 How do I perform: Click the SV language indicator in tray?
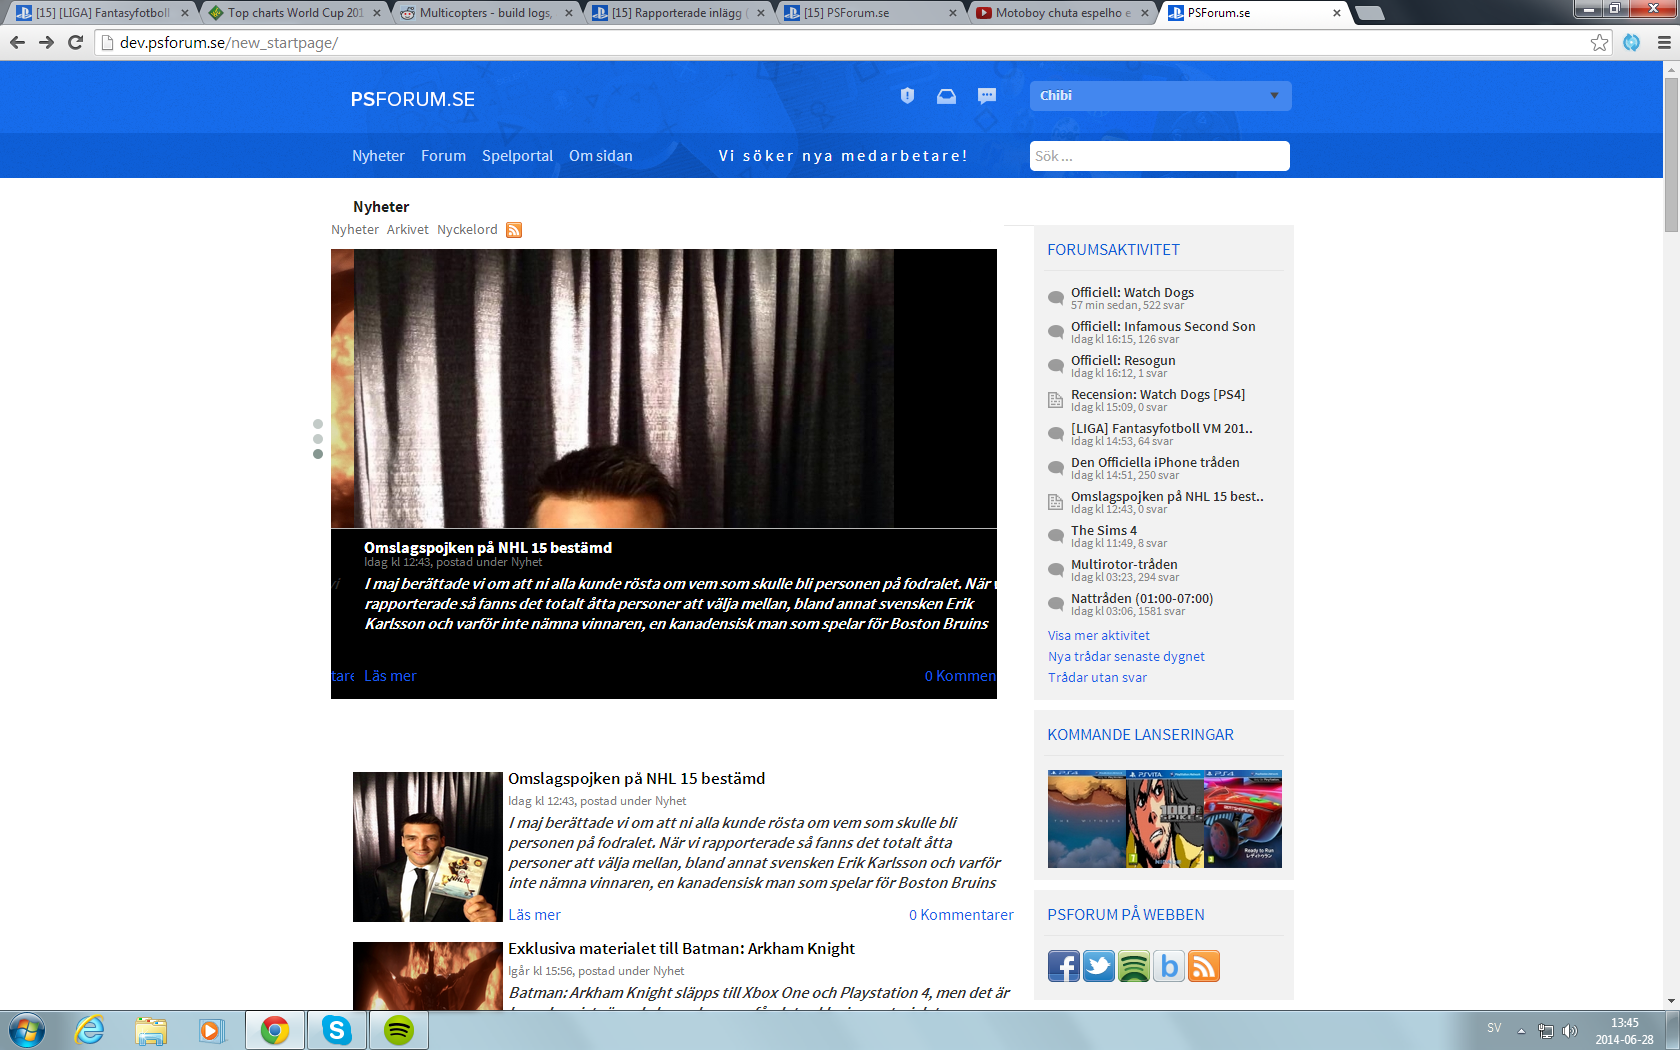click(x=1494, y=1028)
